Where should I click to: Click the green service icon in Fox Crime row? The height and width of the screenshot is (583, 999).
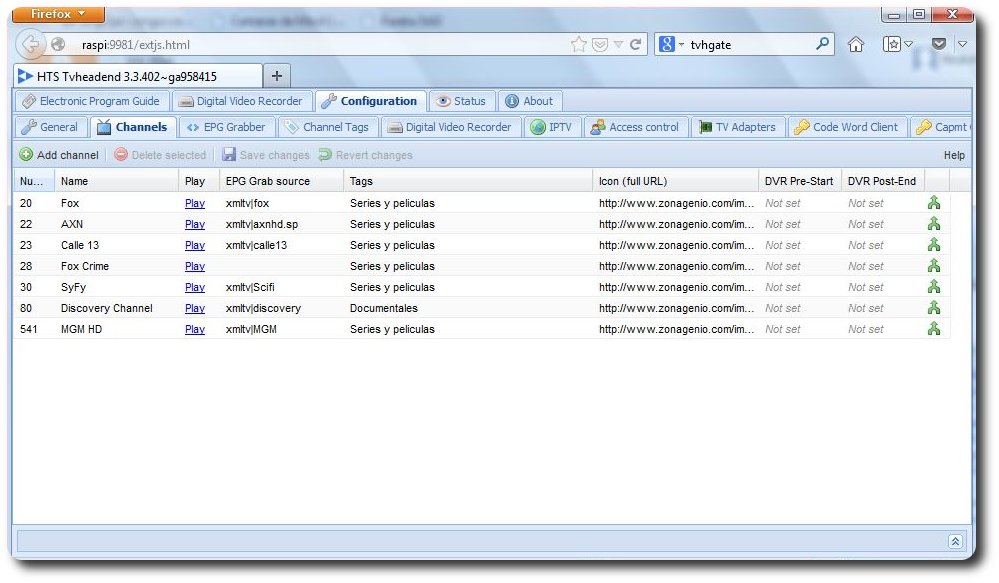point(933,266)
